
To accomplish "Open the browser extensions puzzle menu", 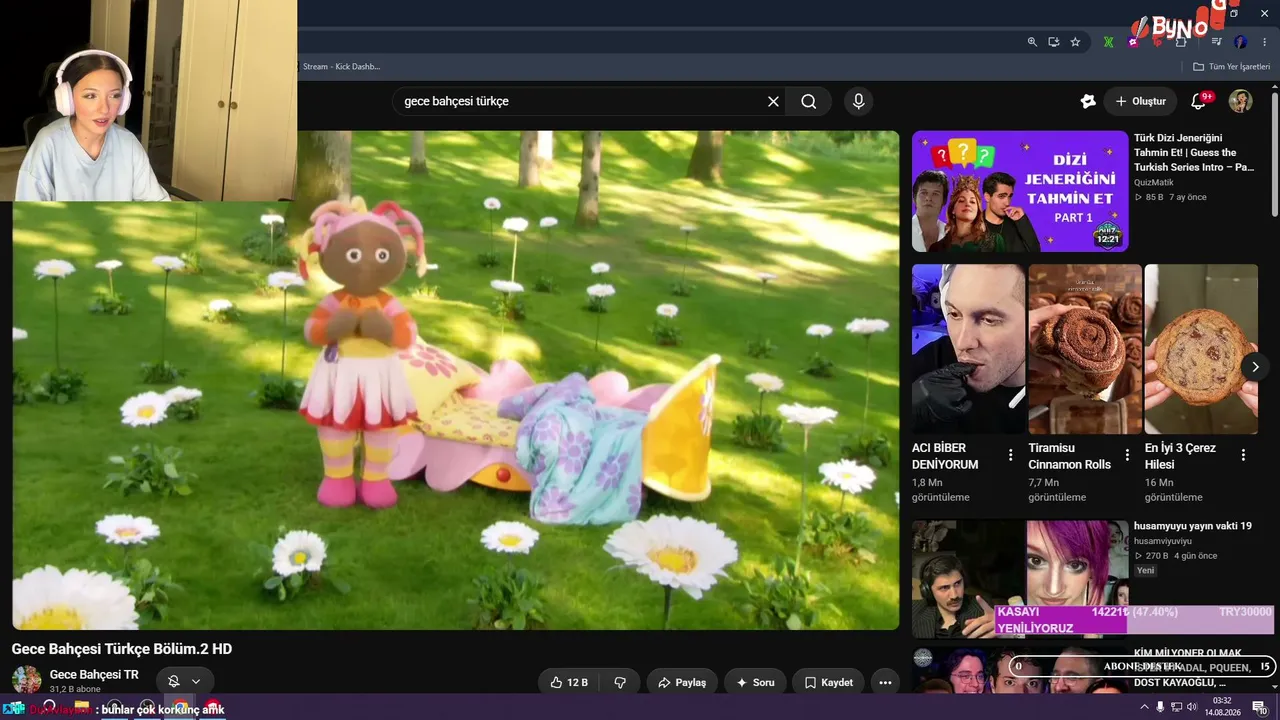I will coord(1181,42).
